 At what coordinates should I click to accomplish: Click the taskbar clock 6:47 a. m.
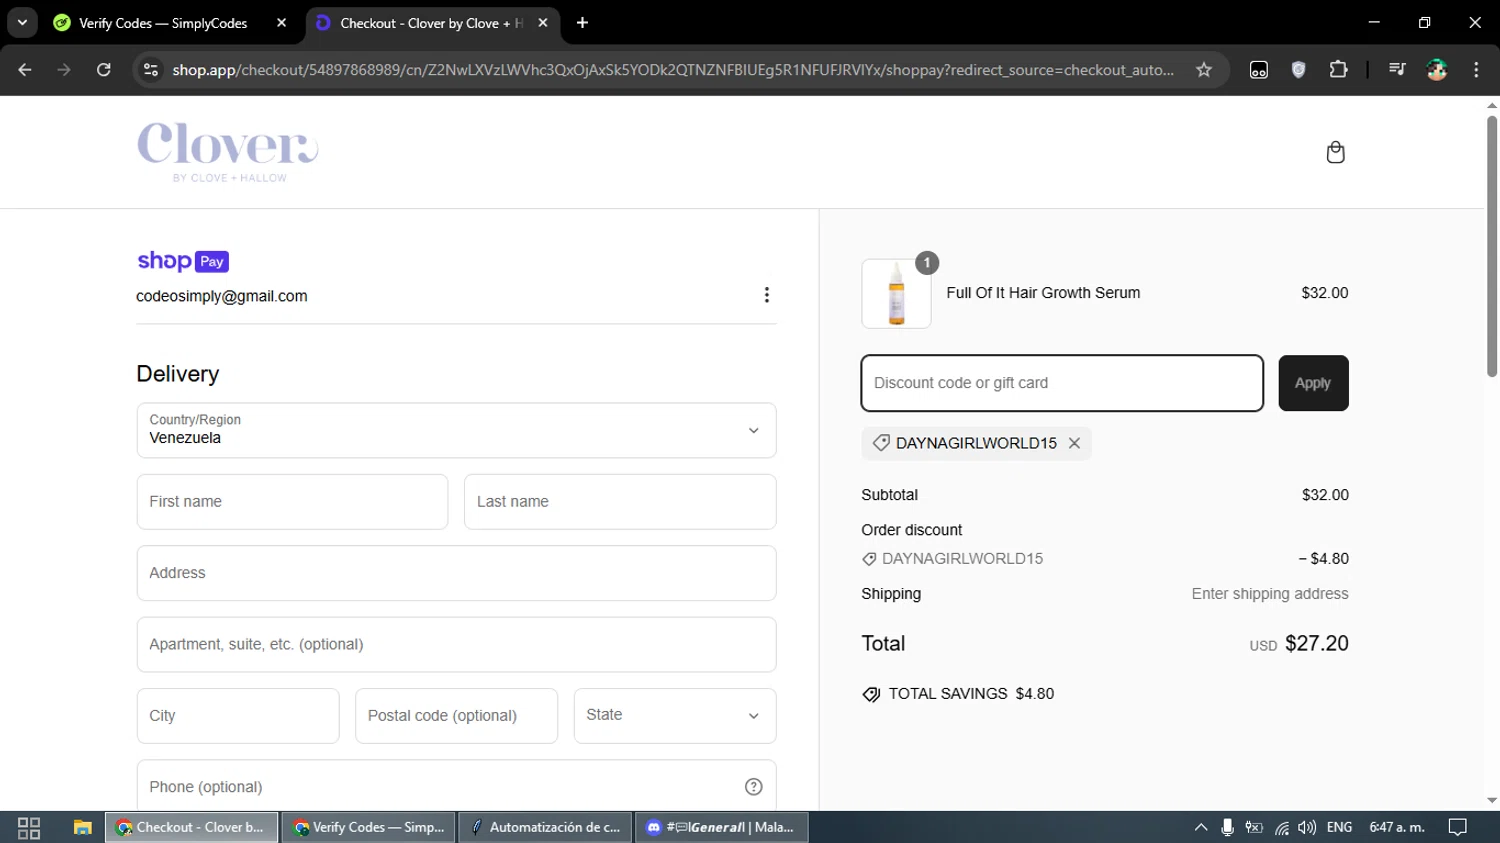1397,827
